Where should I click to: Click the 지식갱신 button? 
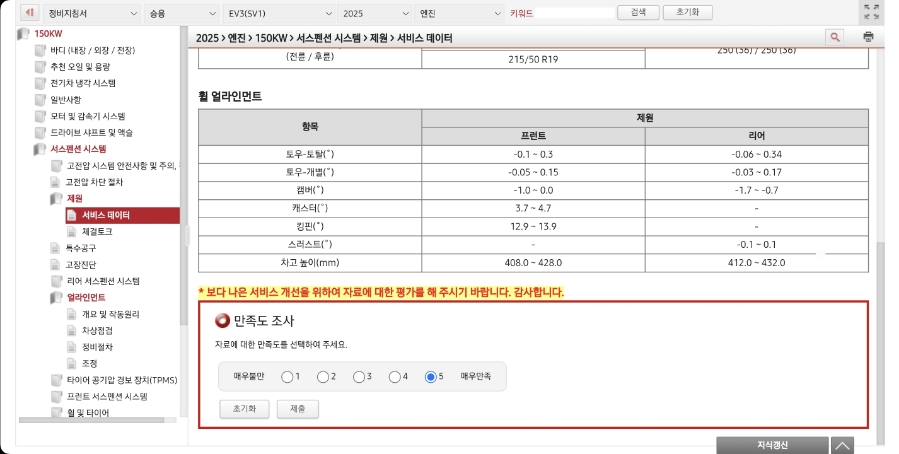tap(772, 445)
